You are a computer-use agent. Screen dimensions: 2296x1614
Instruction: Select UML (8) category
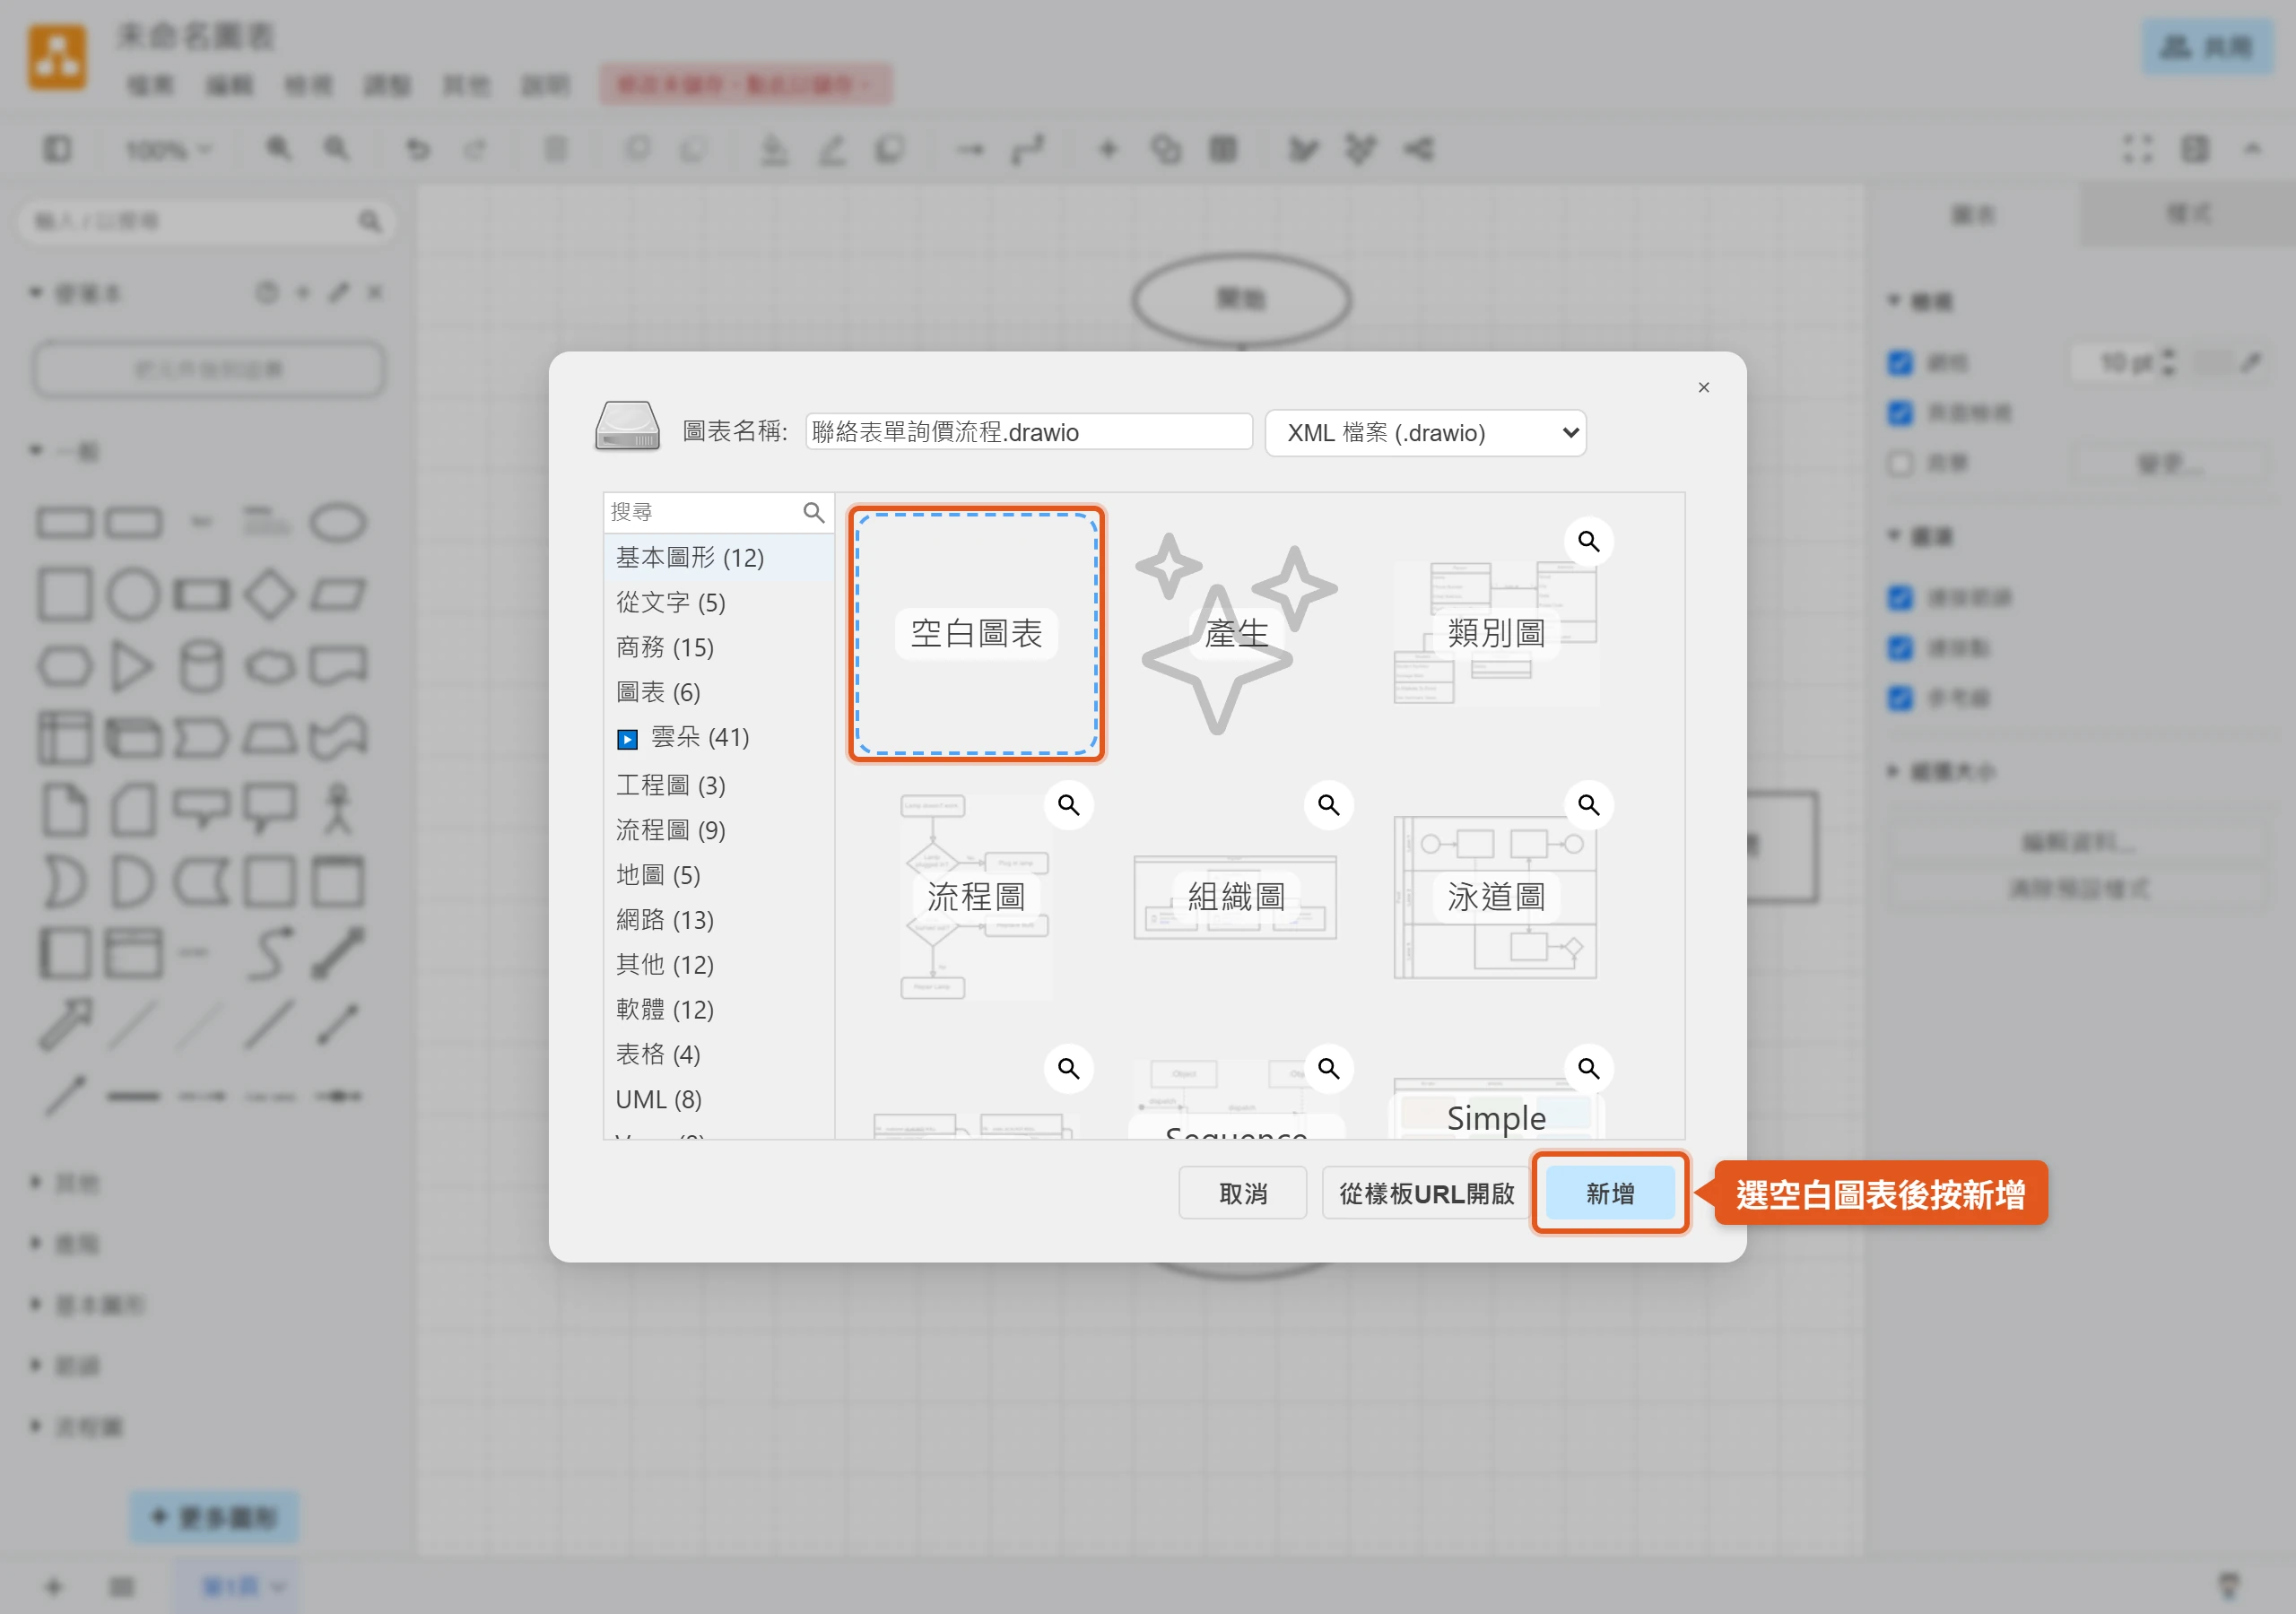pos(718,1099)
